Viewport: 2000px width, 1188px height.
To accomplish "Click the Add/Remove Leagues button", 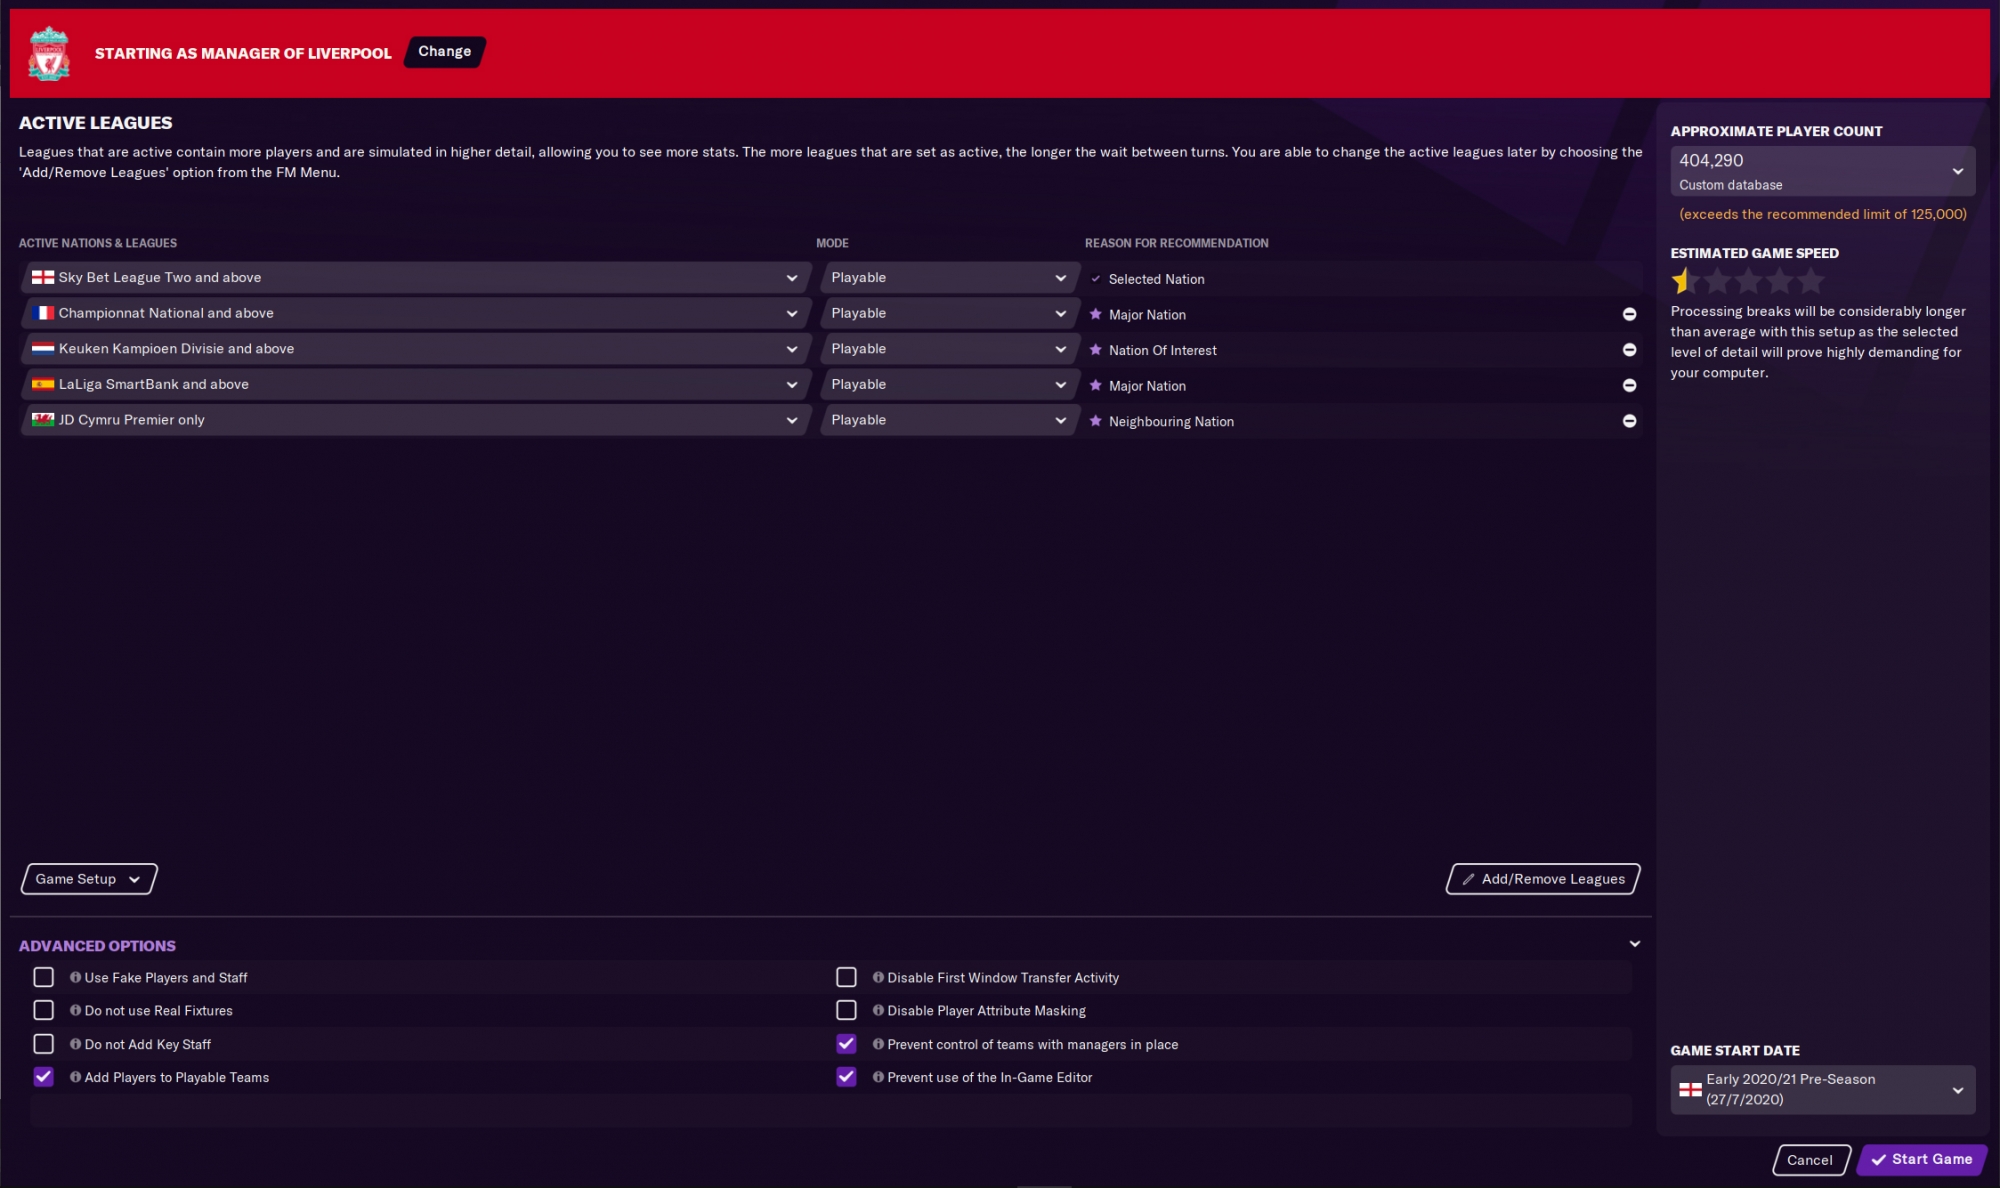I will coord(1543,877).
